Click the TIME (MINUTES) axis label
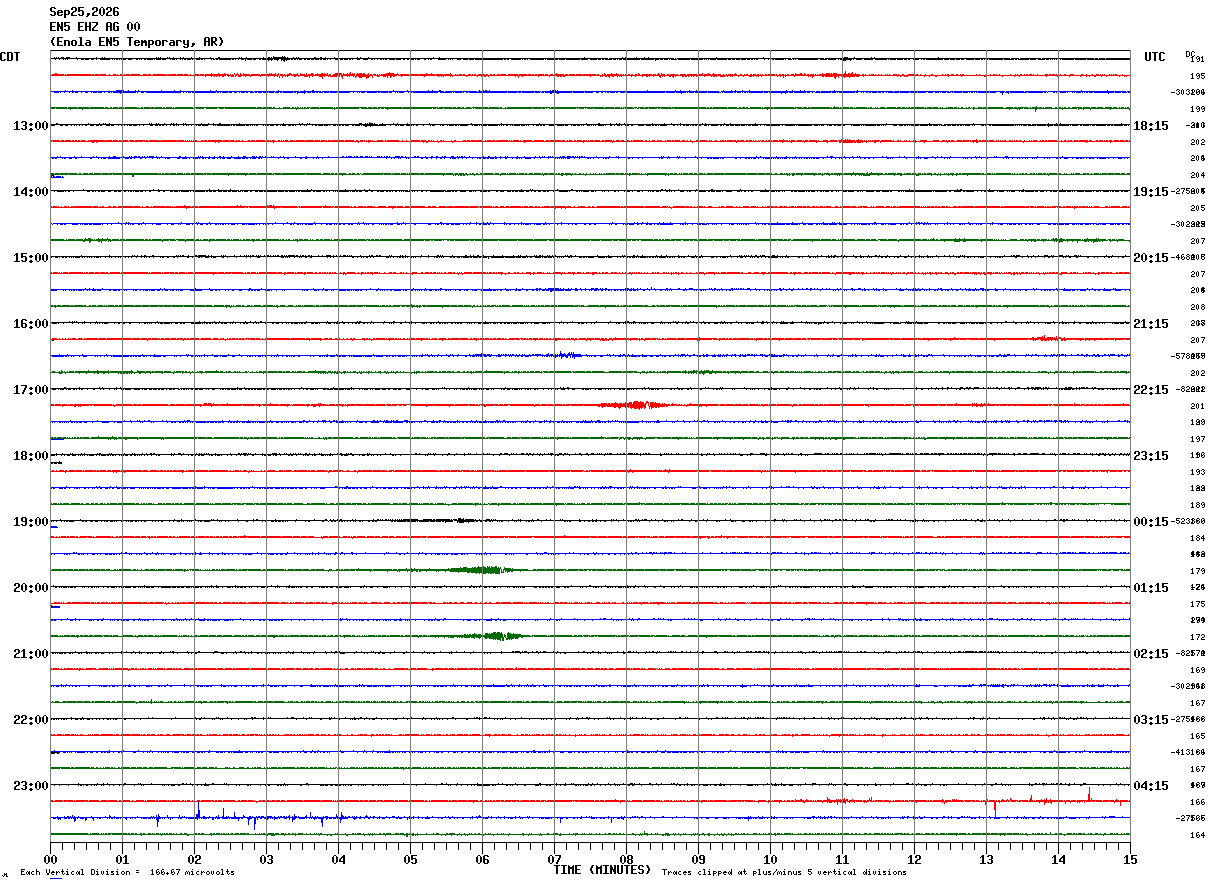Image resolution: width=1210 pixels, height=886 pixels. coord(602,870)
